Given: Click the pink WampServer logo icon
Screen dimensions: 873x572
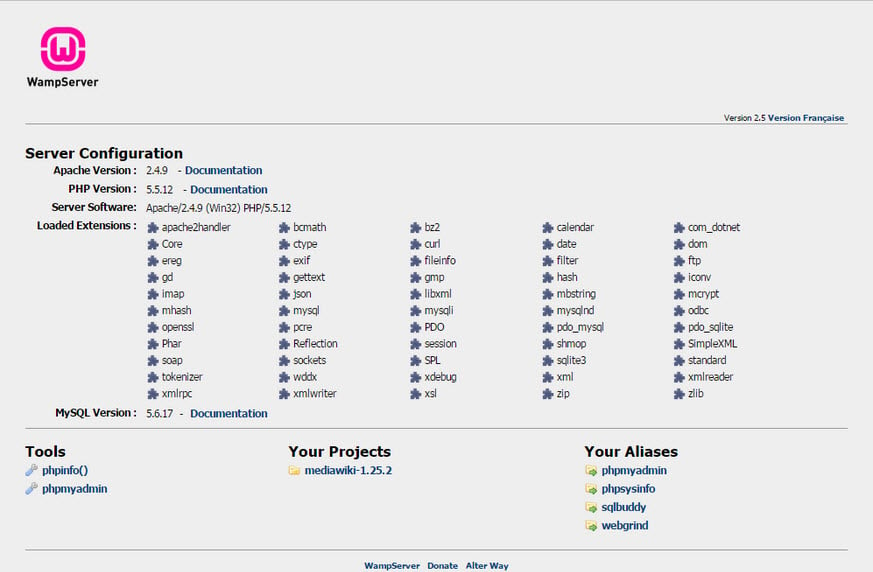Looking at the screenshot, I should tap(62, 47).
